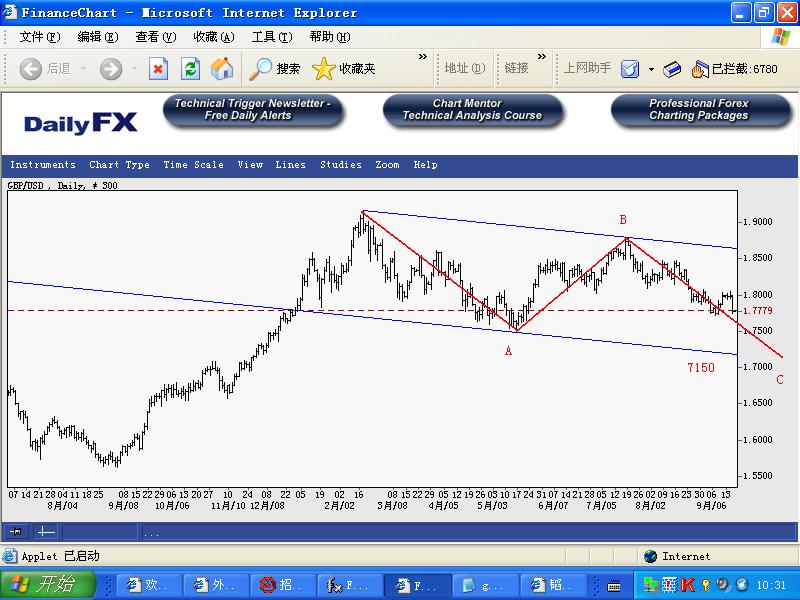The image size is (800, 600).
Task: Click the yellow key tray icon
Action: click(x=706, y=584)
